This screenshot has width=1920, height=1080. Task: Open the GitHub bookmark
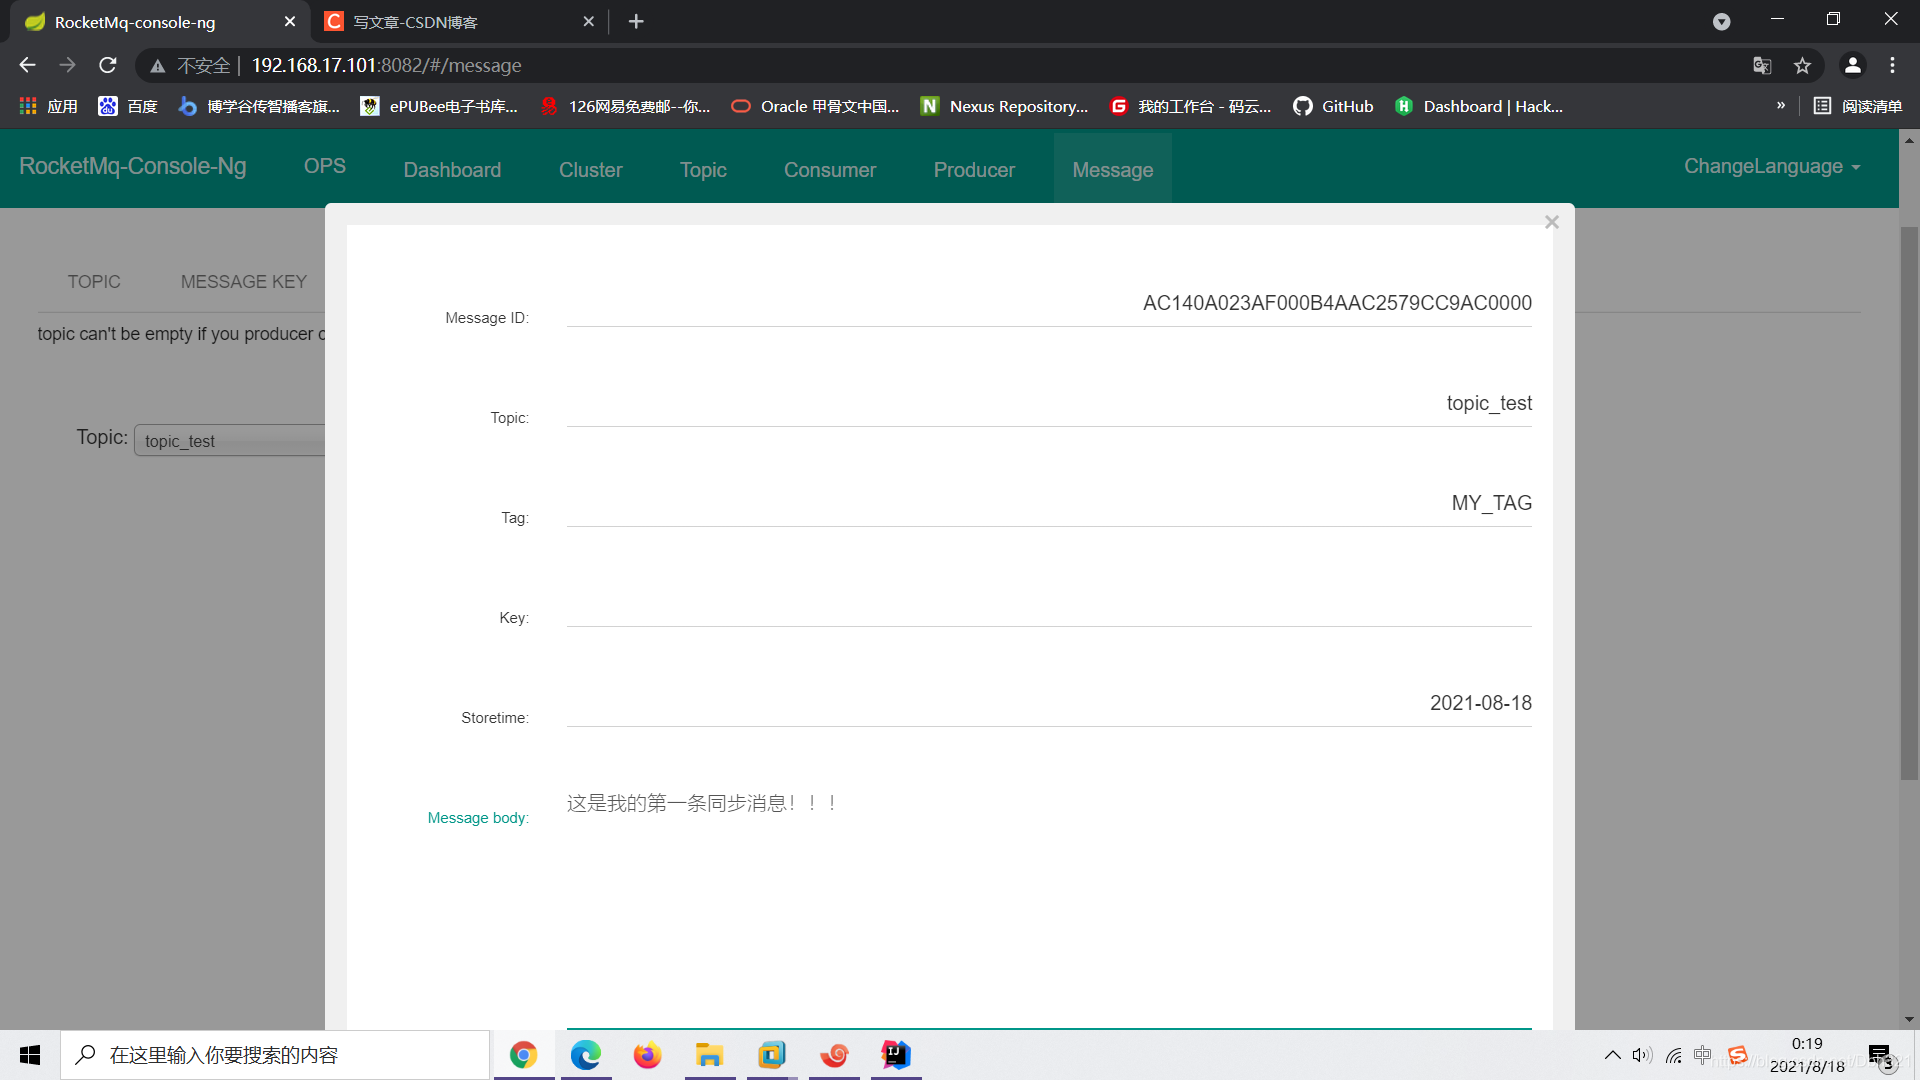click(1333, 106)
